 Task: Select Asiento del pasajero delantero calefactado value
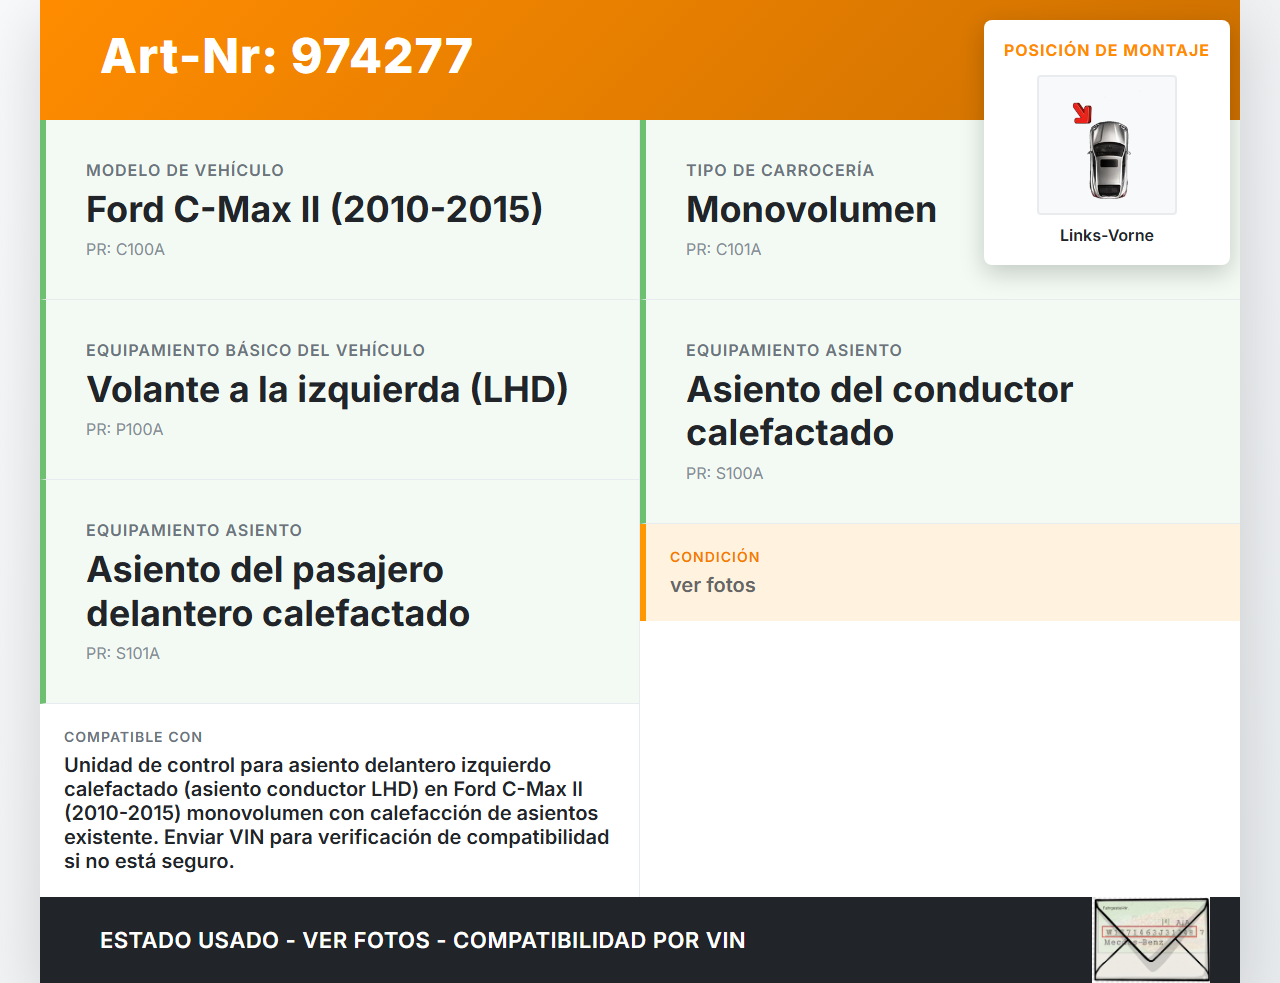[x=278, y=591]
